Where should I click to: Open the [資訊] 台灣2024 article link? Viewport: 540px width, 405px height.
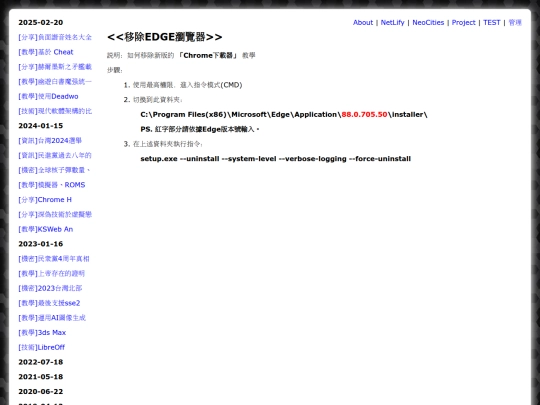point(50,141)
